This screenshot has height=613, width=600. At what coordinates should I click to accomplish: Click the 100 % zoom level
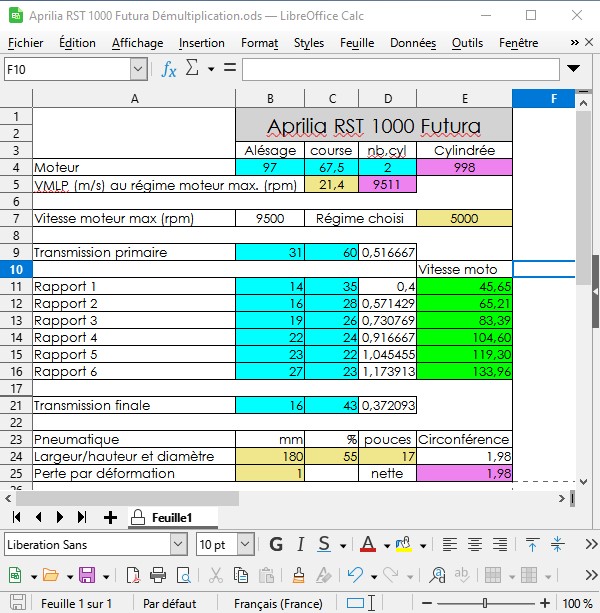577,603
